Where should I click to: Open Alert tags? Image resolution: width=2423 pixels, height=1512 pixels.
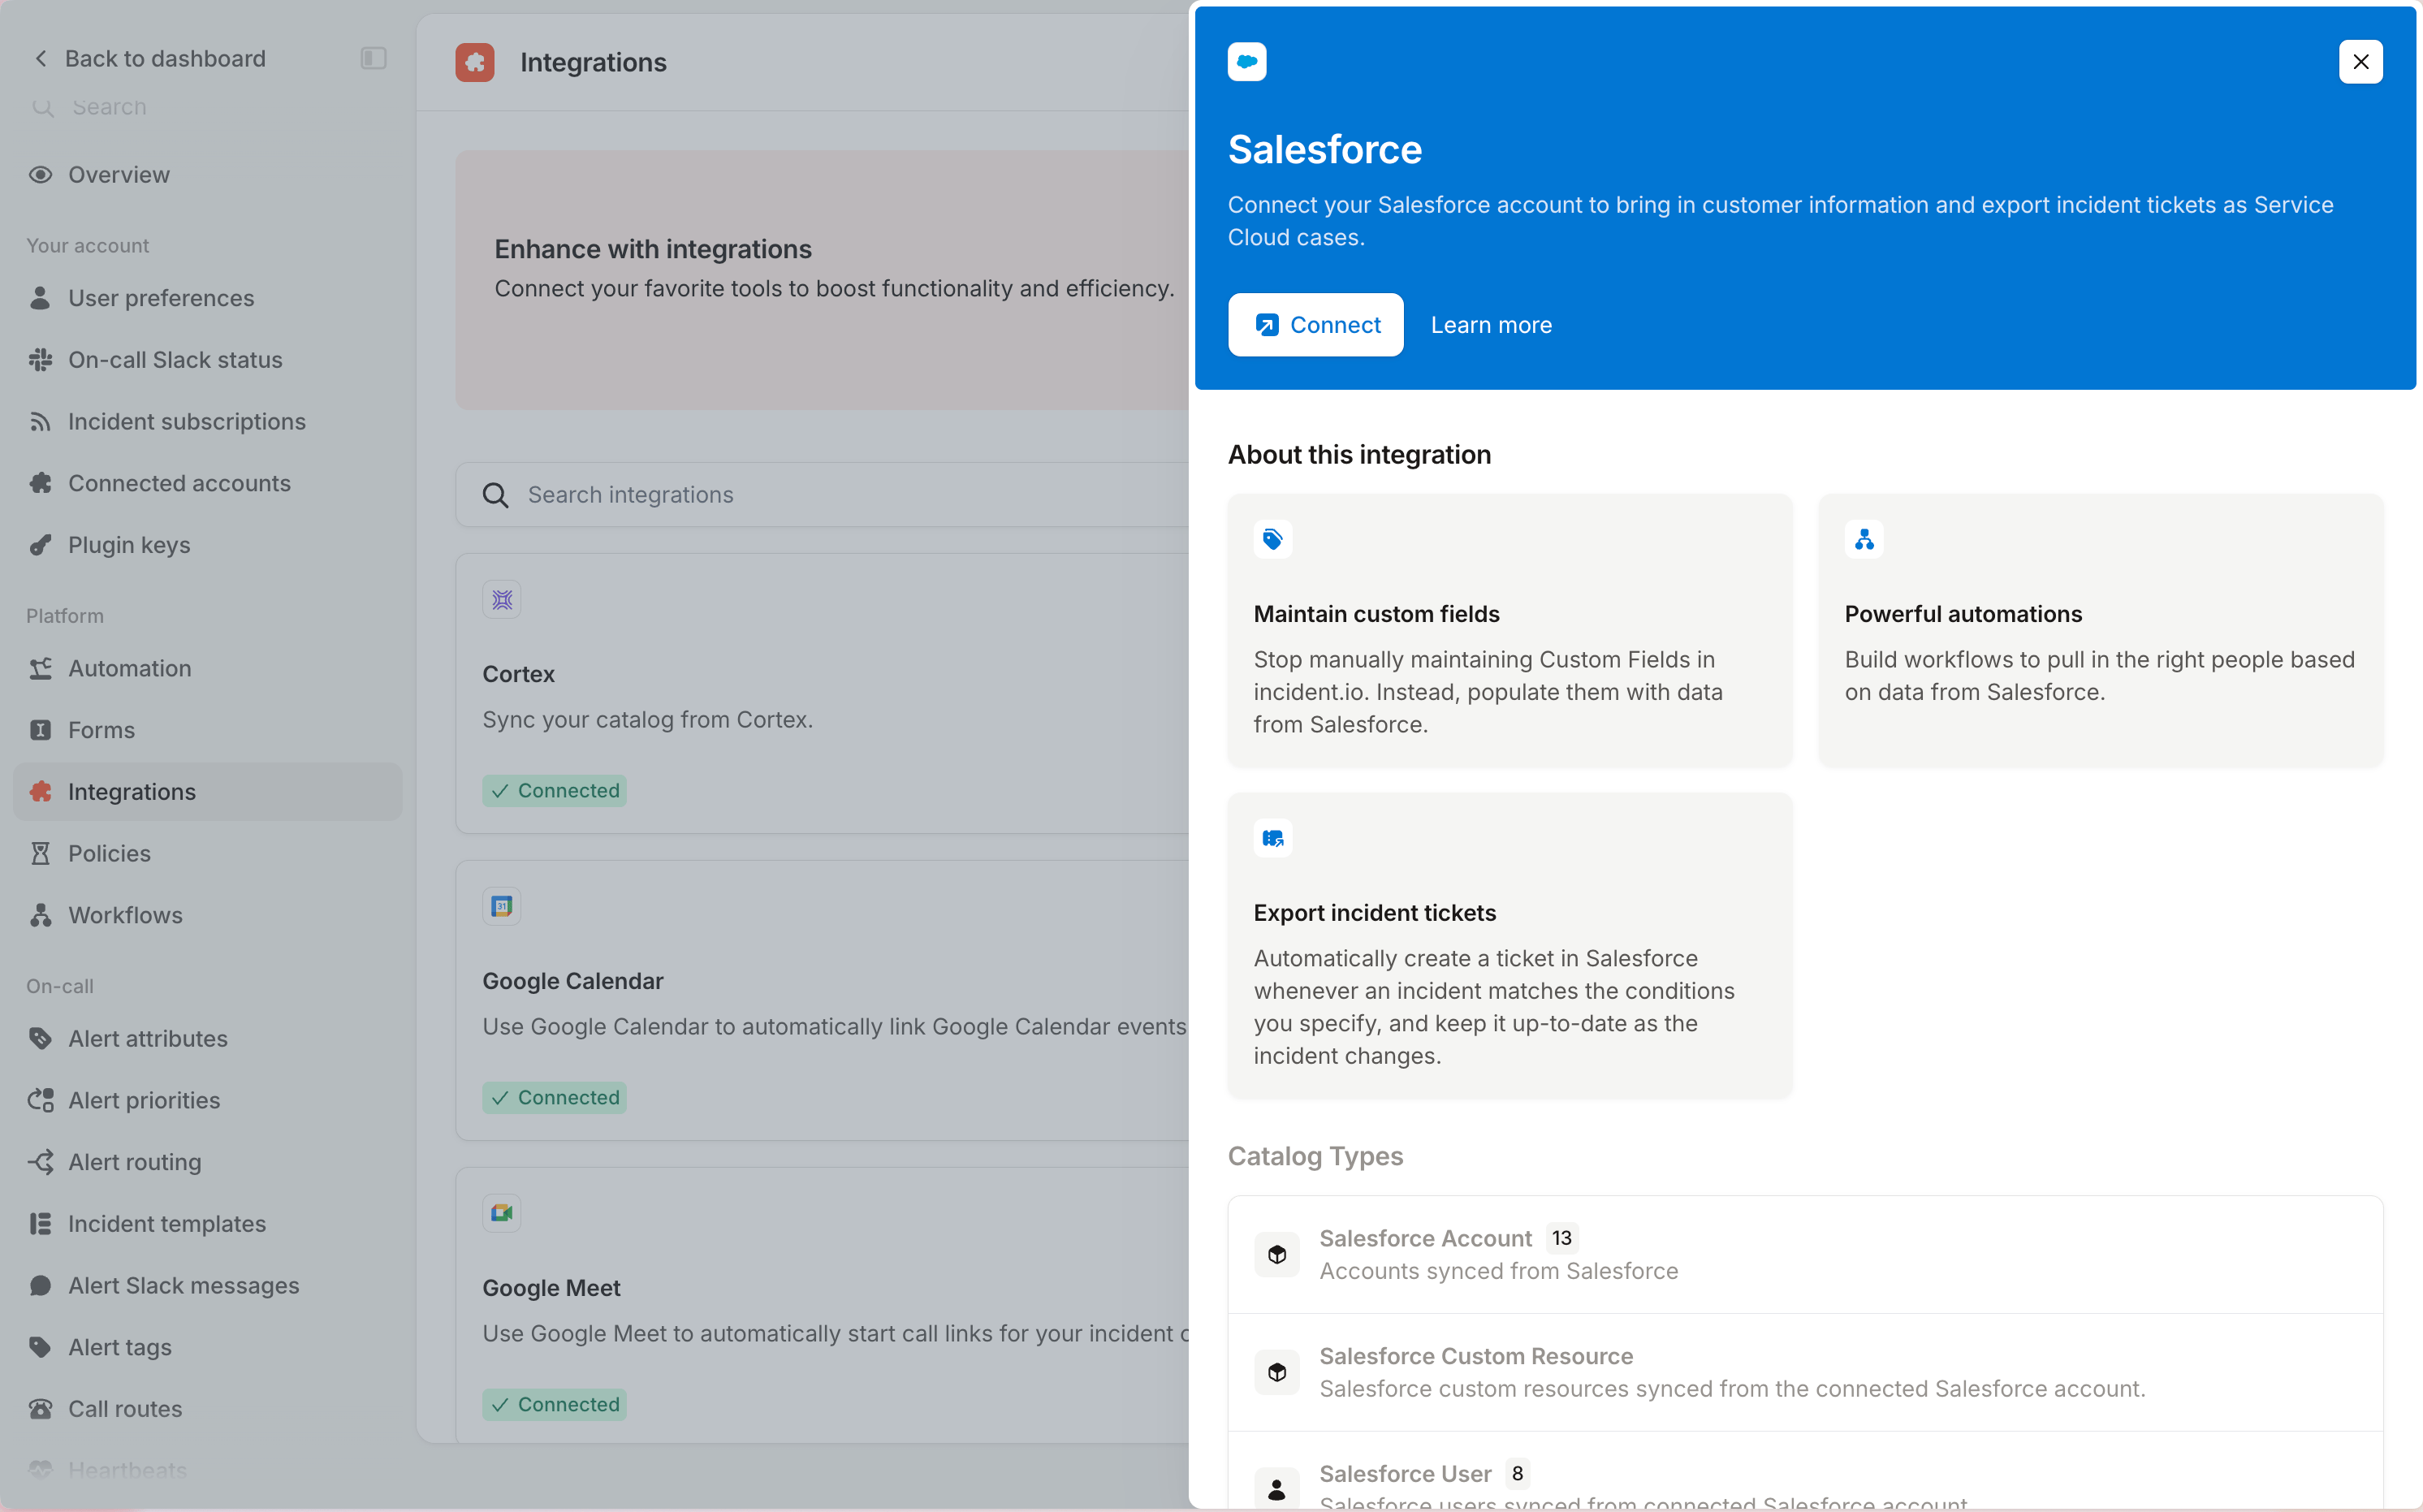207,1347
